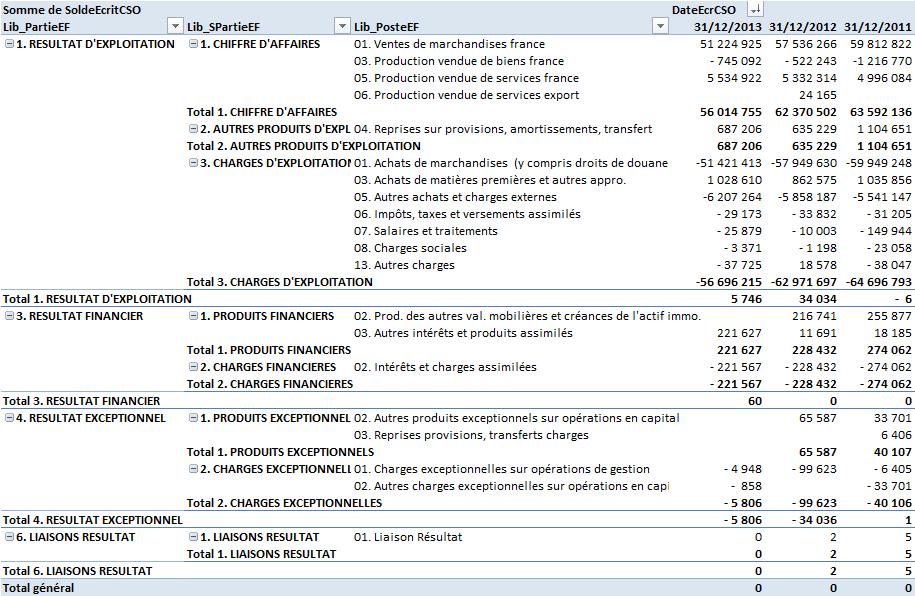Viewport: 915px width, 596px height.
Task: Collapse the 2. AUTRES PRODUITS D'EXPL subgroup
Action: [193, 128]
